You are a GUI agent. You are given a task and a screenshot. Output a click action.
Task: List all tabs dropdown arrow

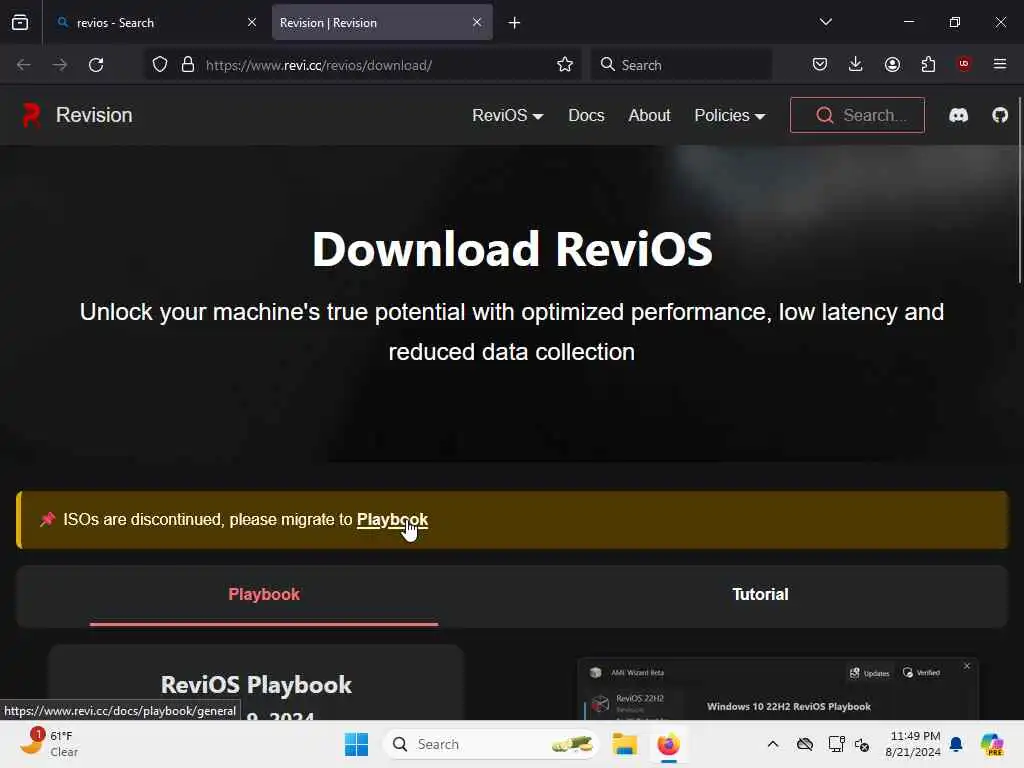pyautogui.click(x=825, y=22)
